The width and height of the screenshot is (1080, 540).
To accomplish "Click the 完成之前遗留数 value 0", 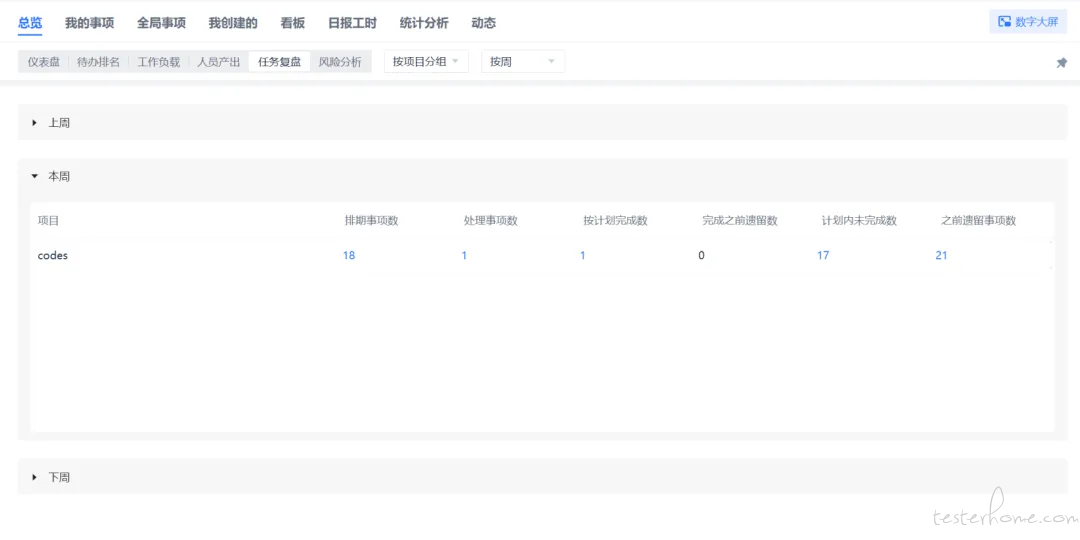I will click(701, 256).
